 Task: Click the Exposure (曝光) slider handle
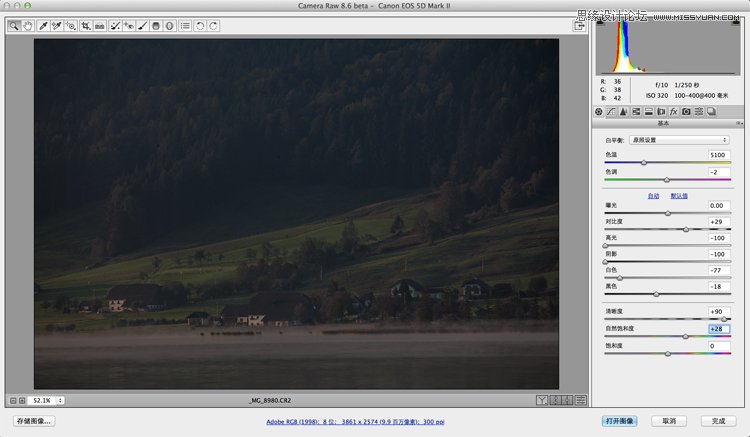coord(668,214)
